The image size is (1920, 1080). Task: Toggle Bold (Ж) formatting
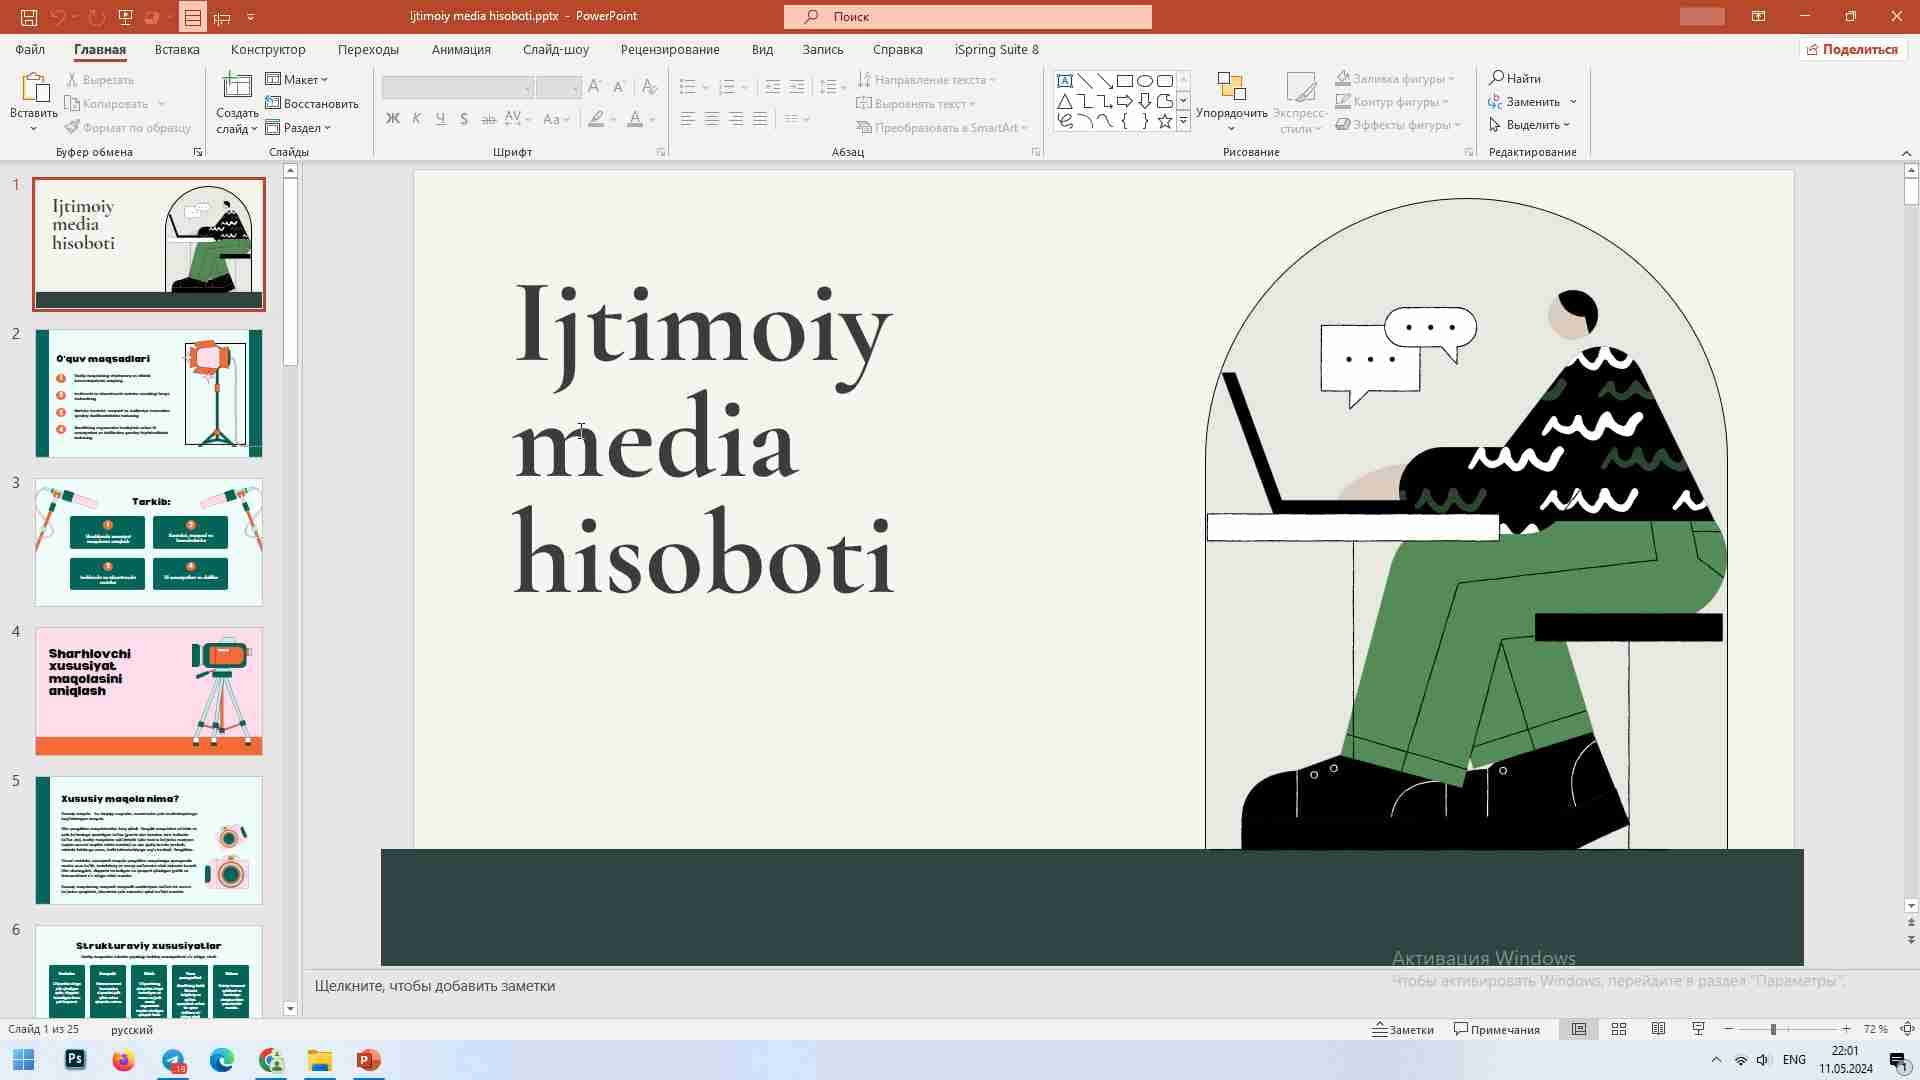[393, 119]
